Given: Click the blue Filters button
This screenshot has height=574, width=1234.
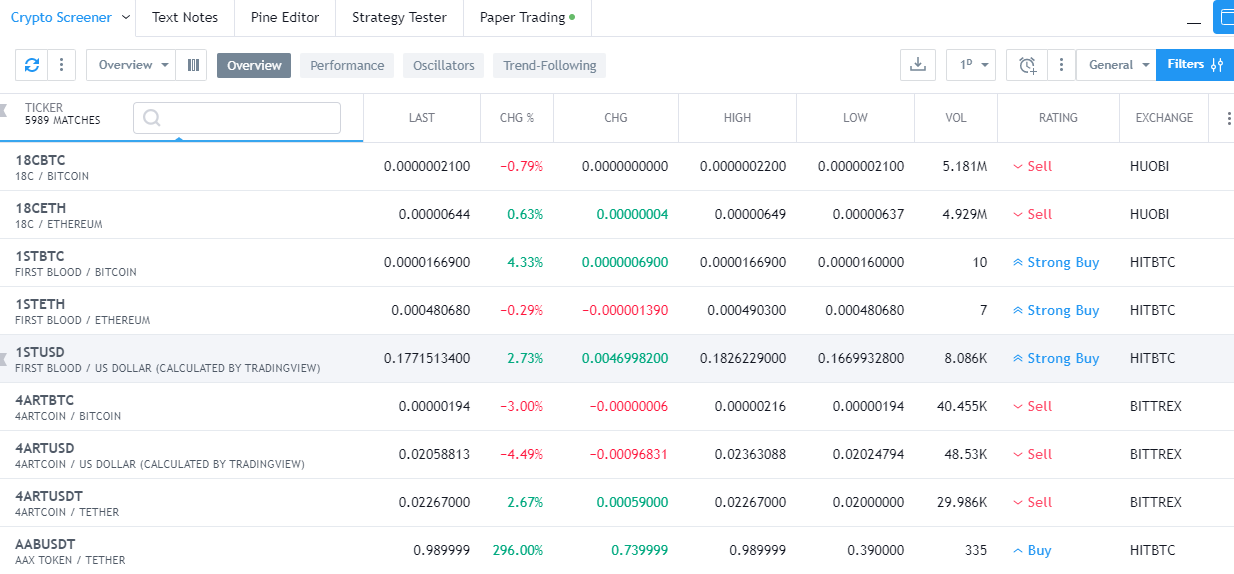Looking at the screenshot, I should 1194,65.
